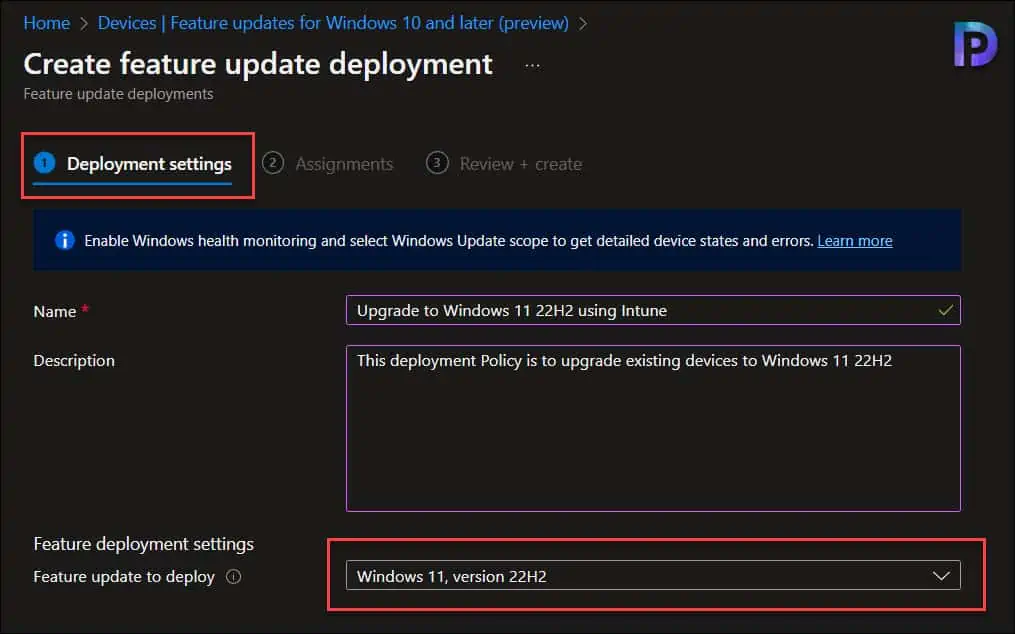Select the Deployment settings tab

133,164
